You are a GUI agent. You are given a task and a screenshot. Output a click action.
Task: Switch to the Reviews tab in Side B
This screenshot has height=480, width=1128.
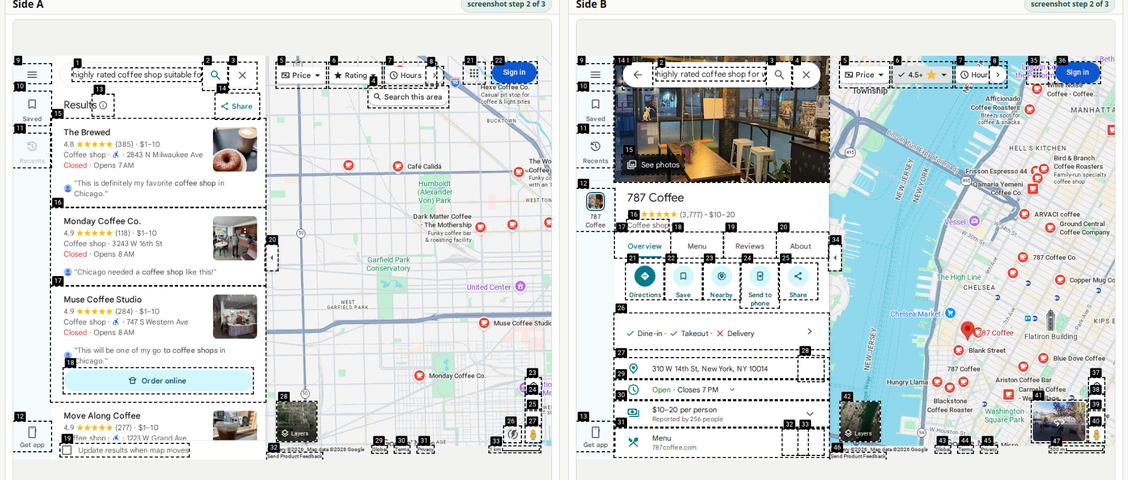pos(749,246)
